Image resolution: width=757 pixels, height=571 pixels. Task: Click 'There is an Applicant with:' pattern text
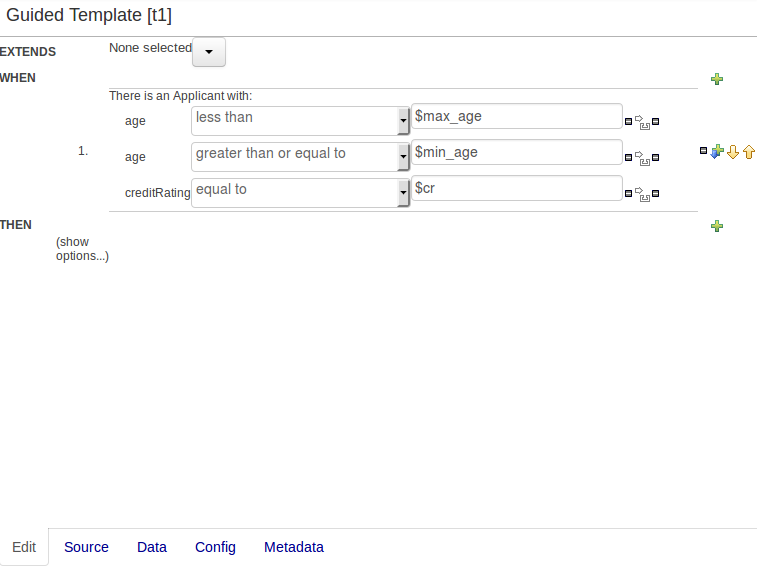pyautogui.click(x=180, y=96)
